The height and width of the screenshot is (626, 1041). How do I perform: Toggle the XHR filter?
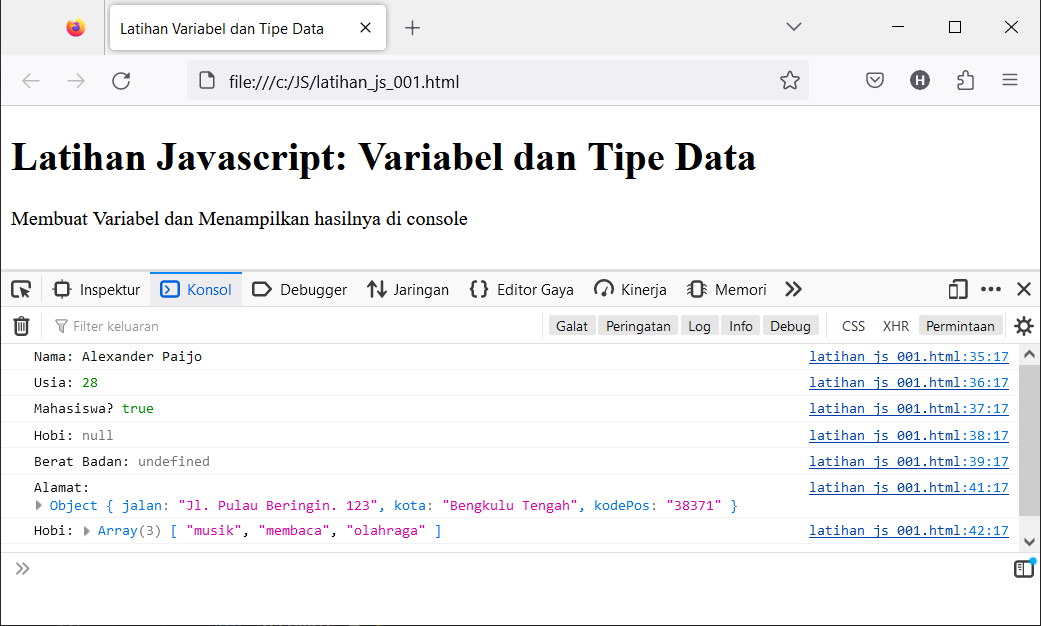tap(896, 326)
